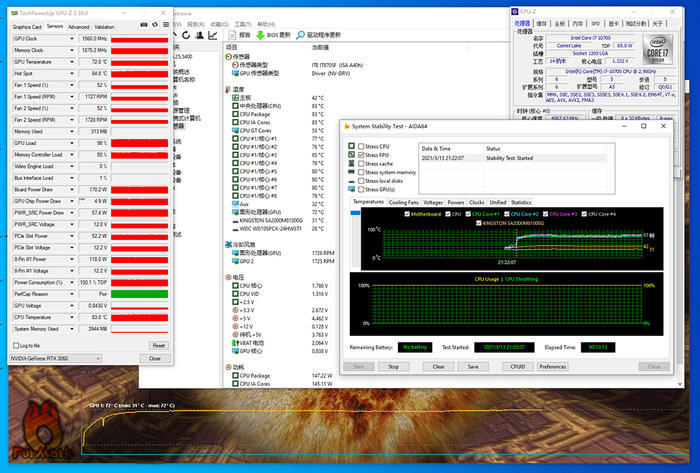Toggle CPU Core #1 graph checkbox
This screenshot has height=473, width=700.
coord(468,214)
